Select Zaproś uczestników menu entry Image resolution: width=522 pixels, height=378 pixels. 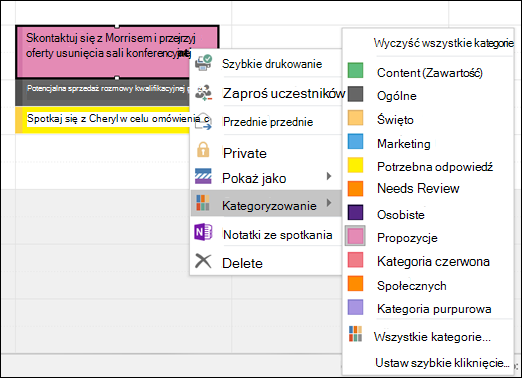pyautogui.click(x=266, y=93)
